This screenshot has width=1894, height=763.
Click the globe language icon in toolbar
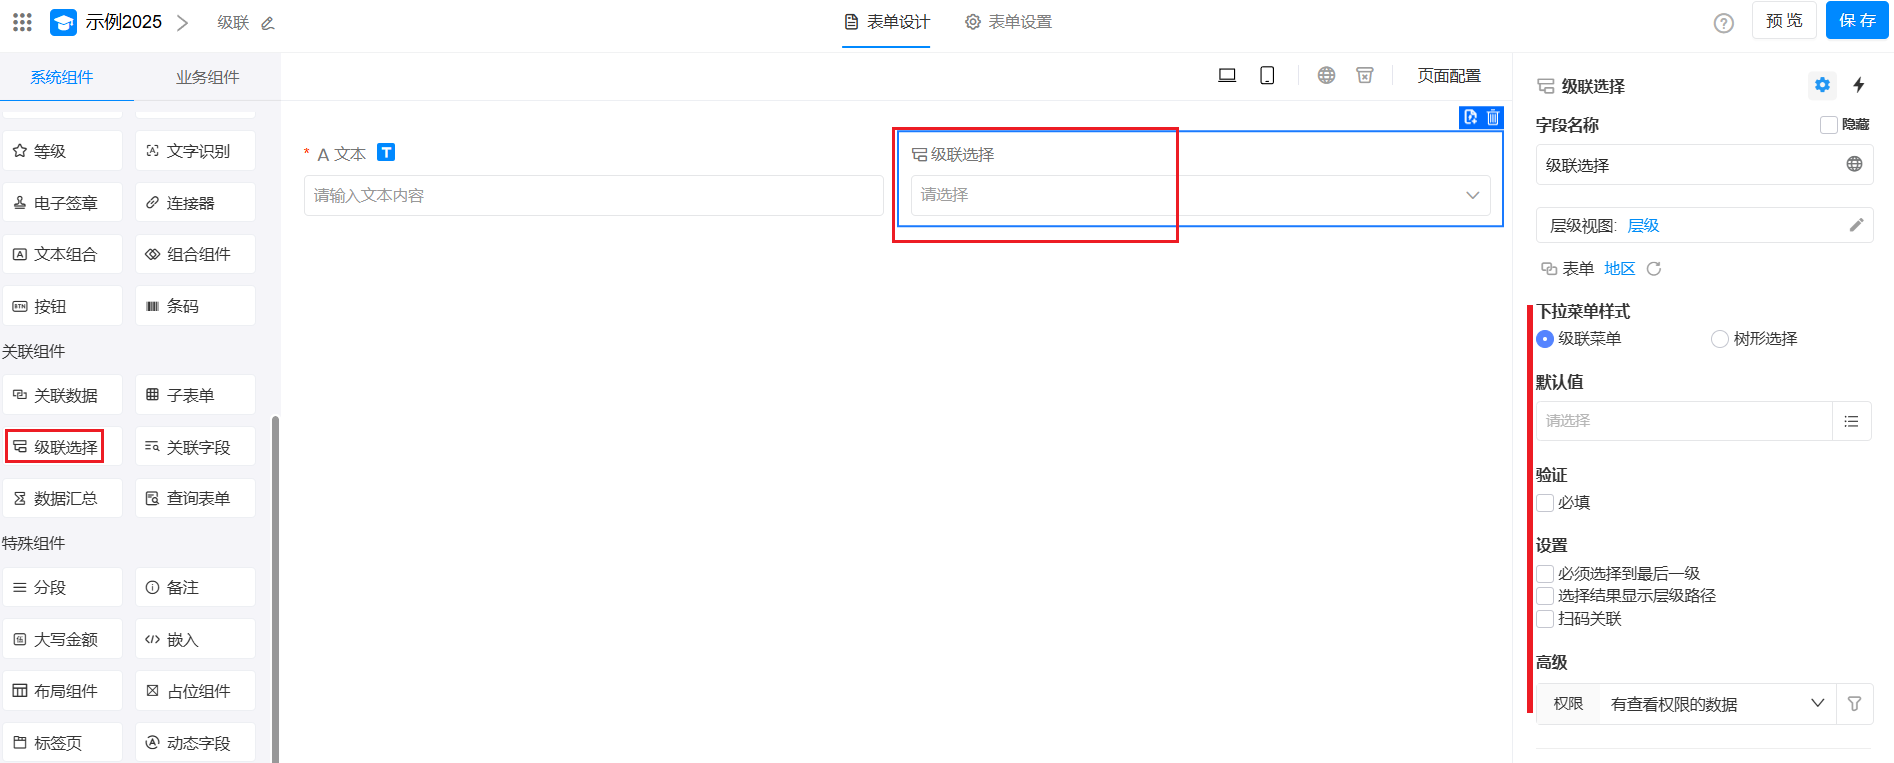point(1326,76)
